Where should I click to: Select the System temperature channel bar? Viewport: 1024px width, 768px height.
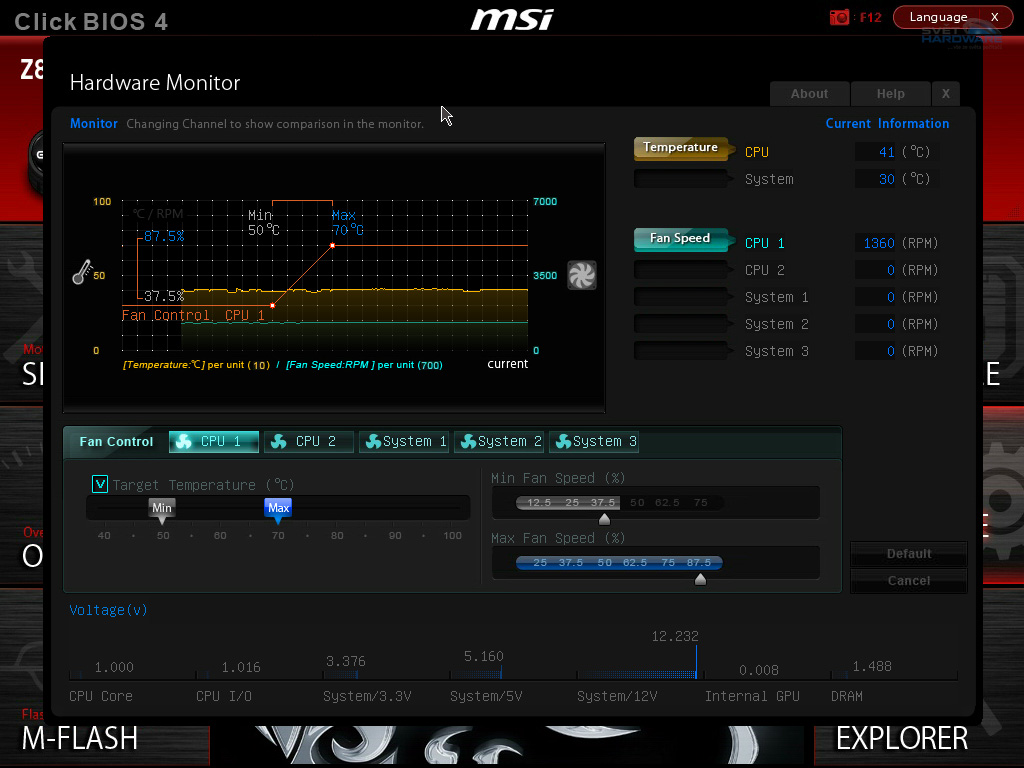[x=681, y=178]
